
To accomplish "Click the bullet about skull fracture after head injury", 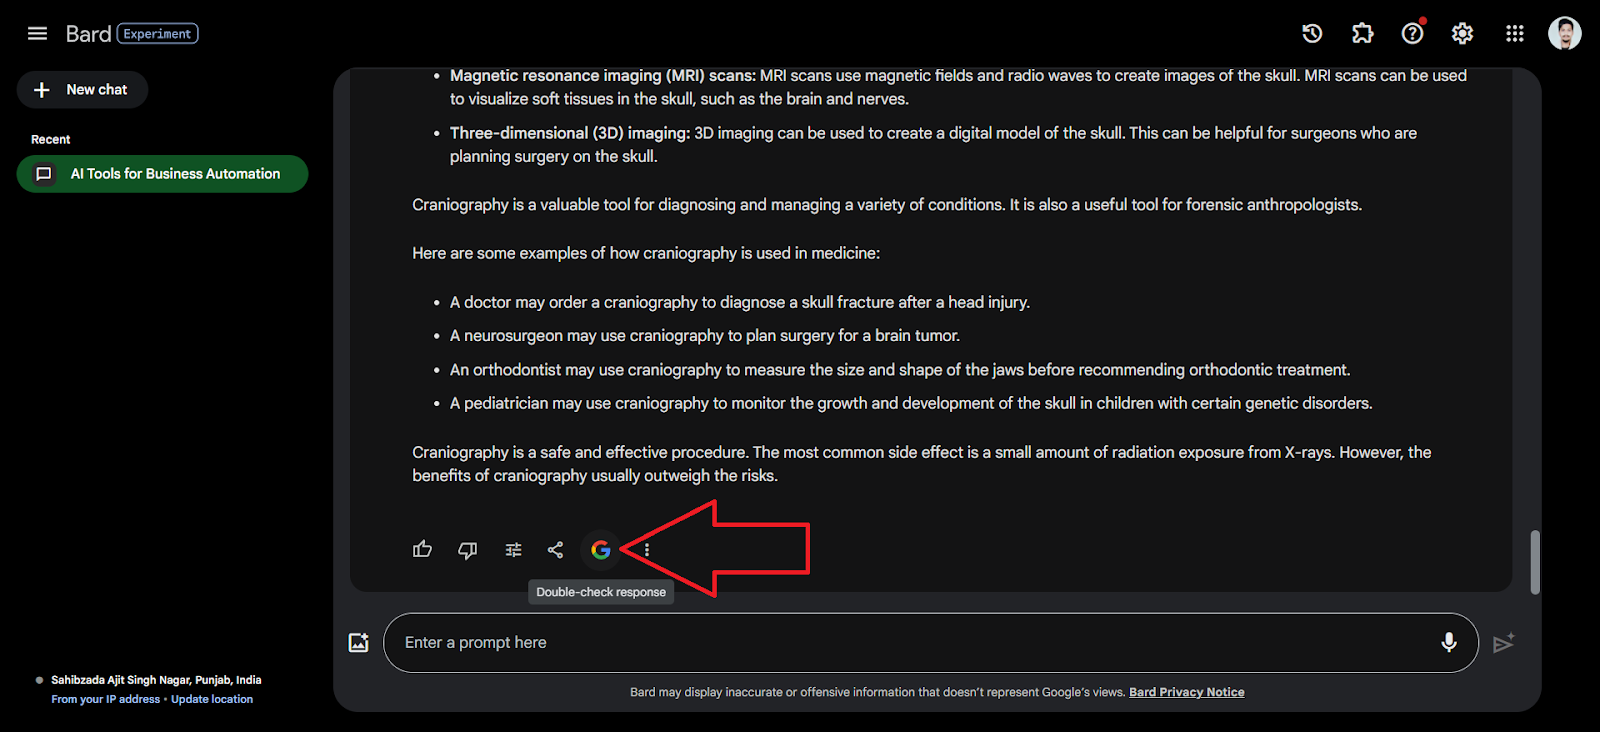I will [x=740, y=302].
